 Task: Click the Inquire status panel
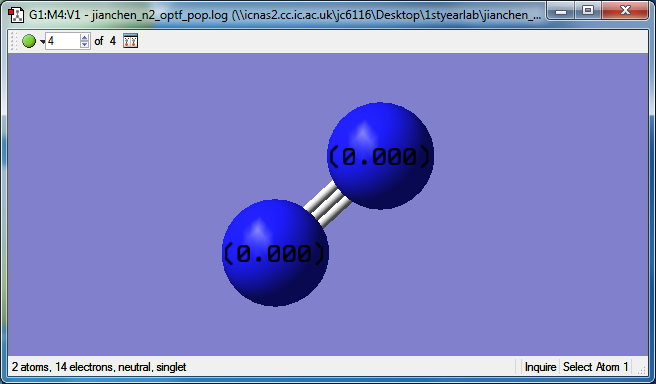(x=540, y=367)
